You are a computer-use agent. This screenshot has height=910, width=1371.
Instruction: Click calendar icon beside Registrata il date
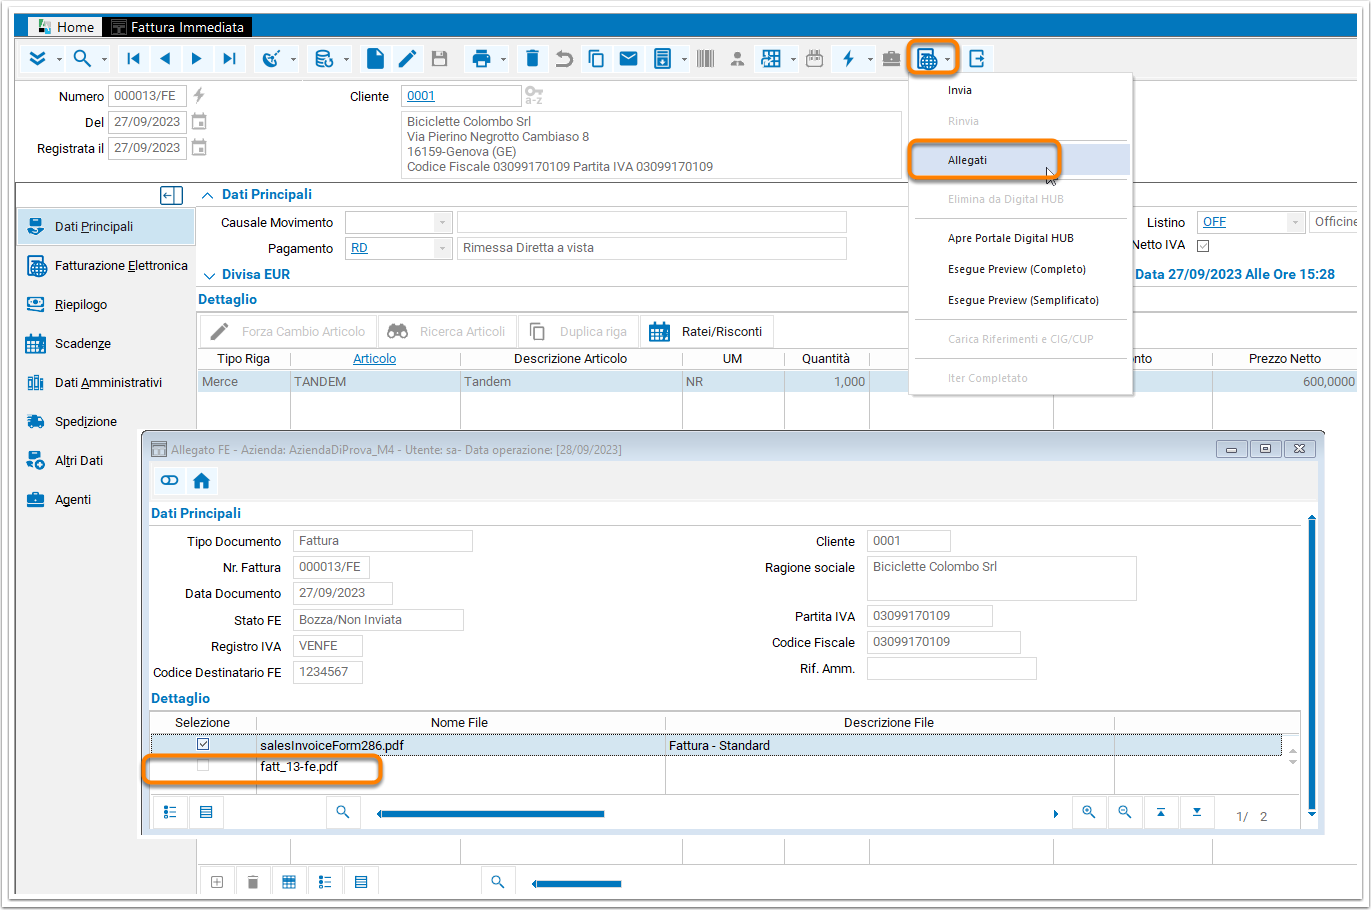coord(199,148)
